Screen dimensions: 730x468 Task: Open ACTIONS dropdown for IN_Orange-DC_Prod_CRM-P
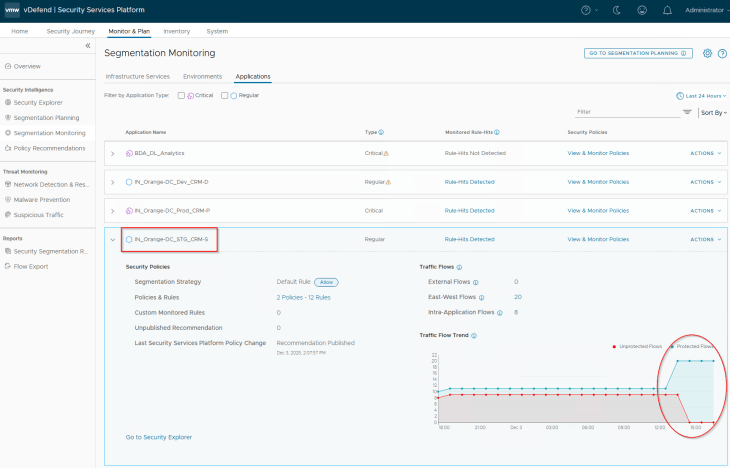[x=705, y=211]
